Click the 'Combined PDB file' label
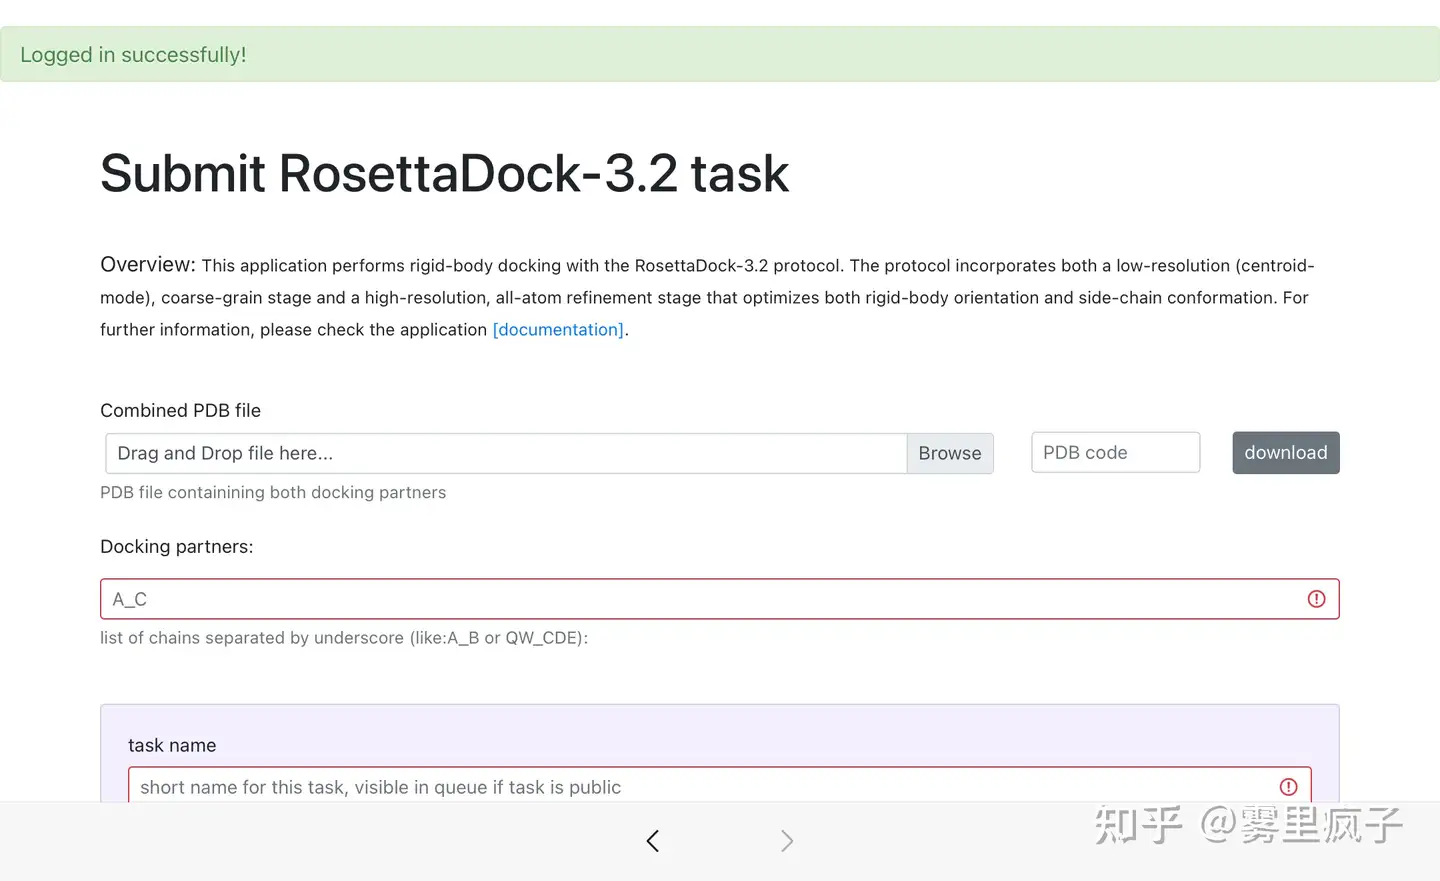Screen dimensions: 1440x881 pyautogui.click(x=180, y=410)
